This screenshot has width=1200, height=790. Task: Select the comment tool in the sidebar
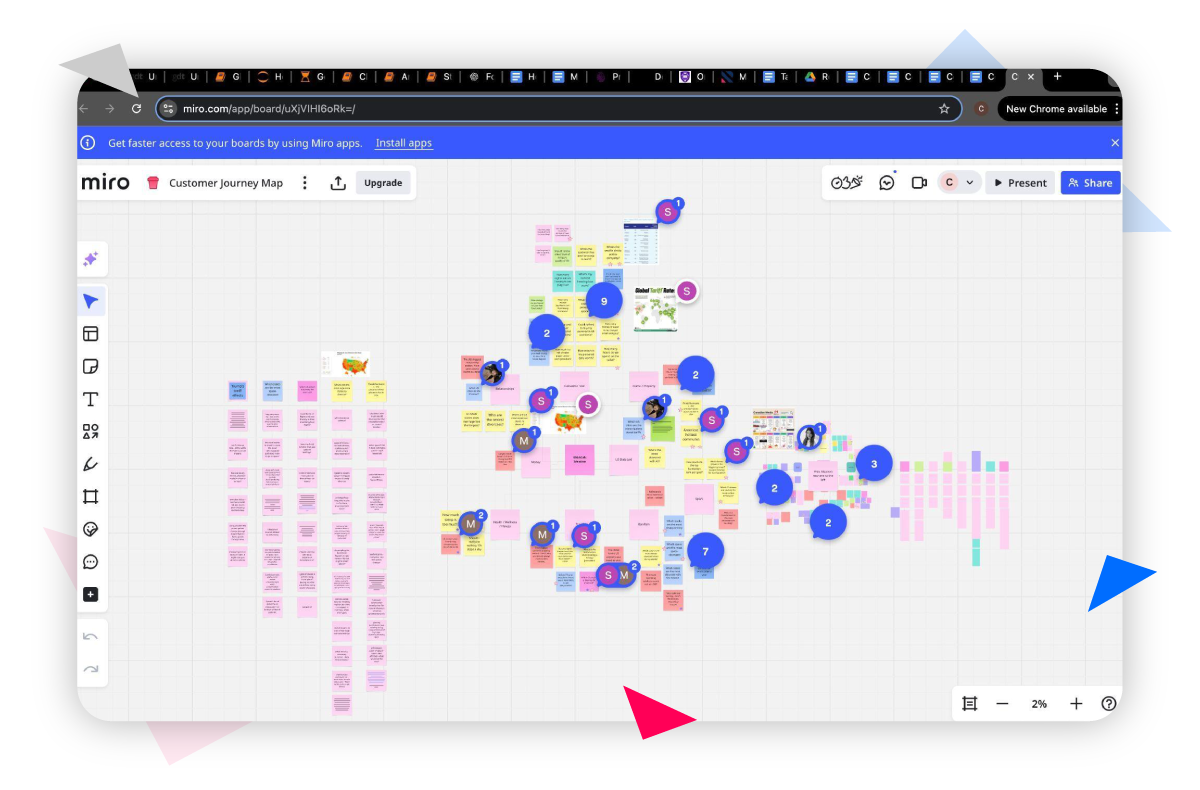point(91,562)
